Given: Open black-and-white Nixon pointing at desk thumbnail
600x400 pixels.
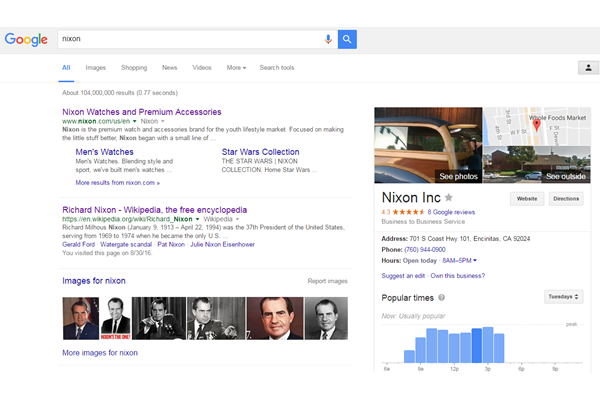Looking at the screenshot, I should (159, 318).
